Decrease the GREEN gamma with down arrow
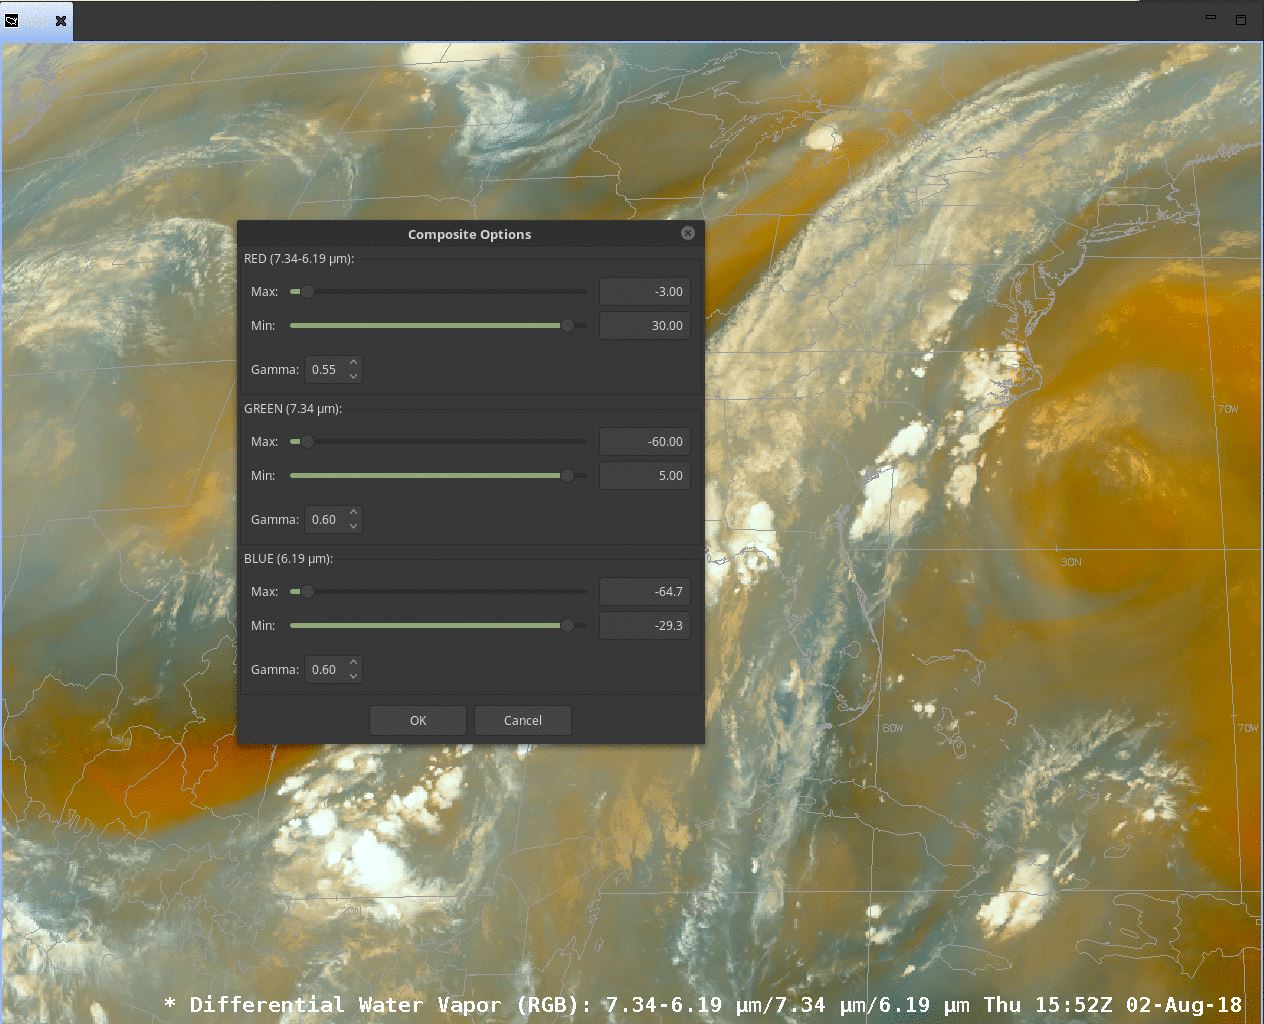 tap(353, 526)
